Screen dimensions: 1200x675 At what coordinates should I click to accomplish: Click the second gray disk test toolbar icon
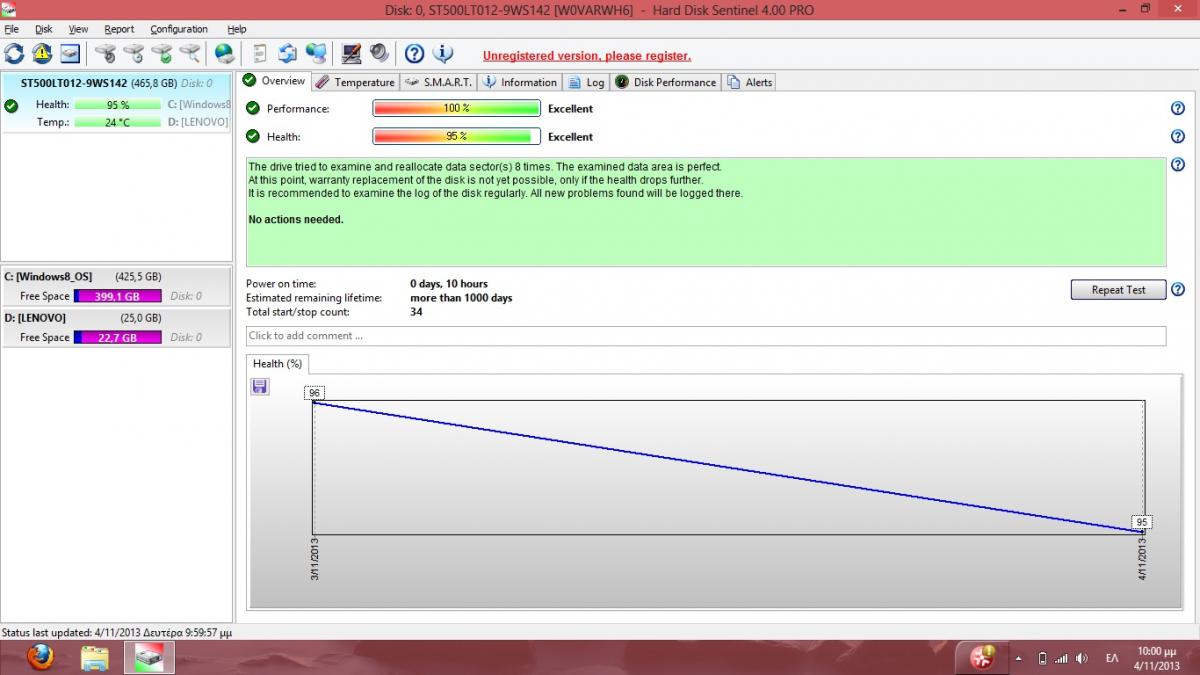coord(133,53)
